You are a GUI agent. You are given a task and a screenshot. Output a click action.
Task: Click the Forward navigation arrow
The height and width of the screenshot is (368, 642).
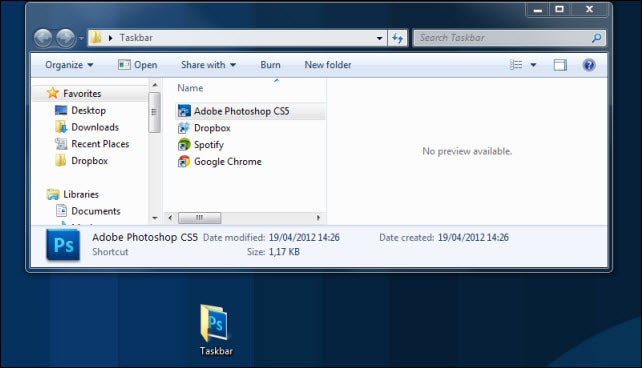[x=66, y=38]
